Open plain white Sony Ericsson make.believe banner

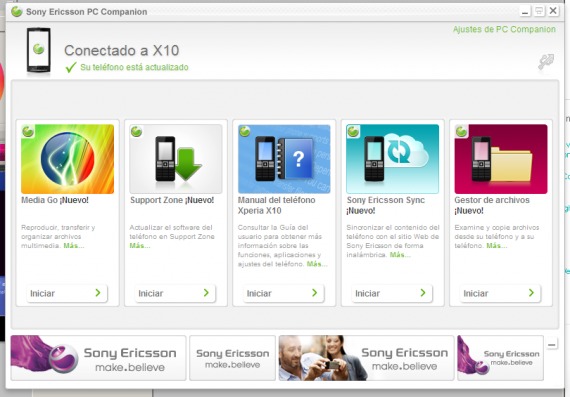pyautogui.click(x=232, y=358)
